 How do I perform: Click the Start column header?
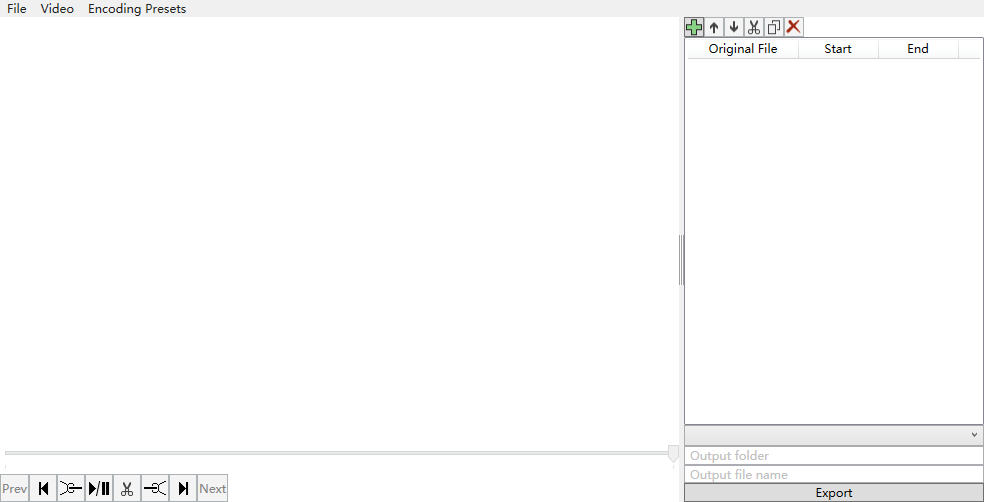838,48
